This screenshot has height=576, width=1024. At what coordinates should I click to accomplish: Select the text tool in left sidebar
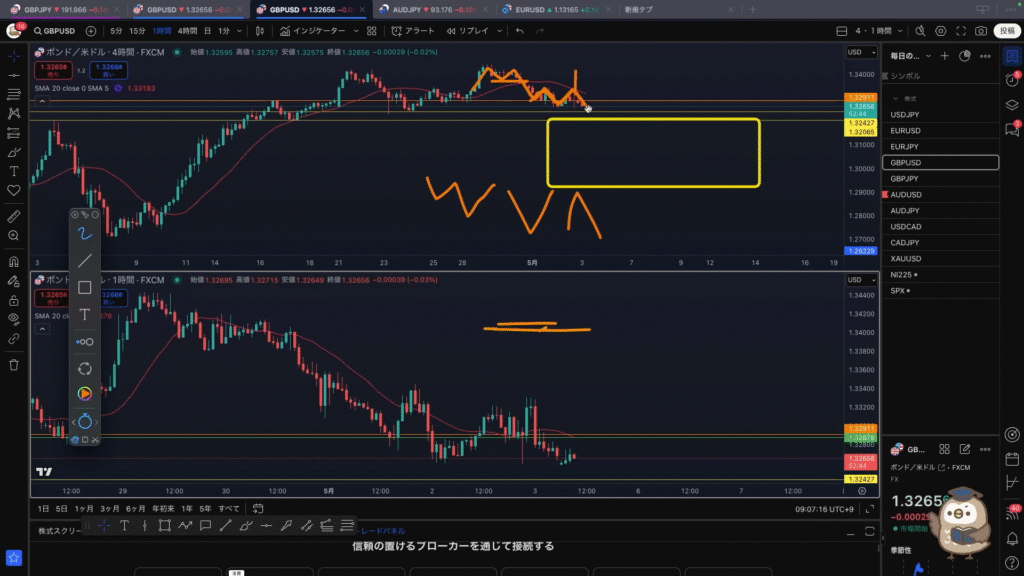[x=14, y=171]
